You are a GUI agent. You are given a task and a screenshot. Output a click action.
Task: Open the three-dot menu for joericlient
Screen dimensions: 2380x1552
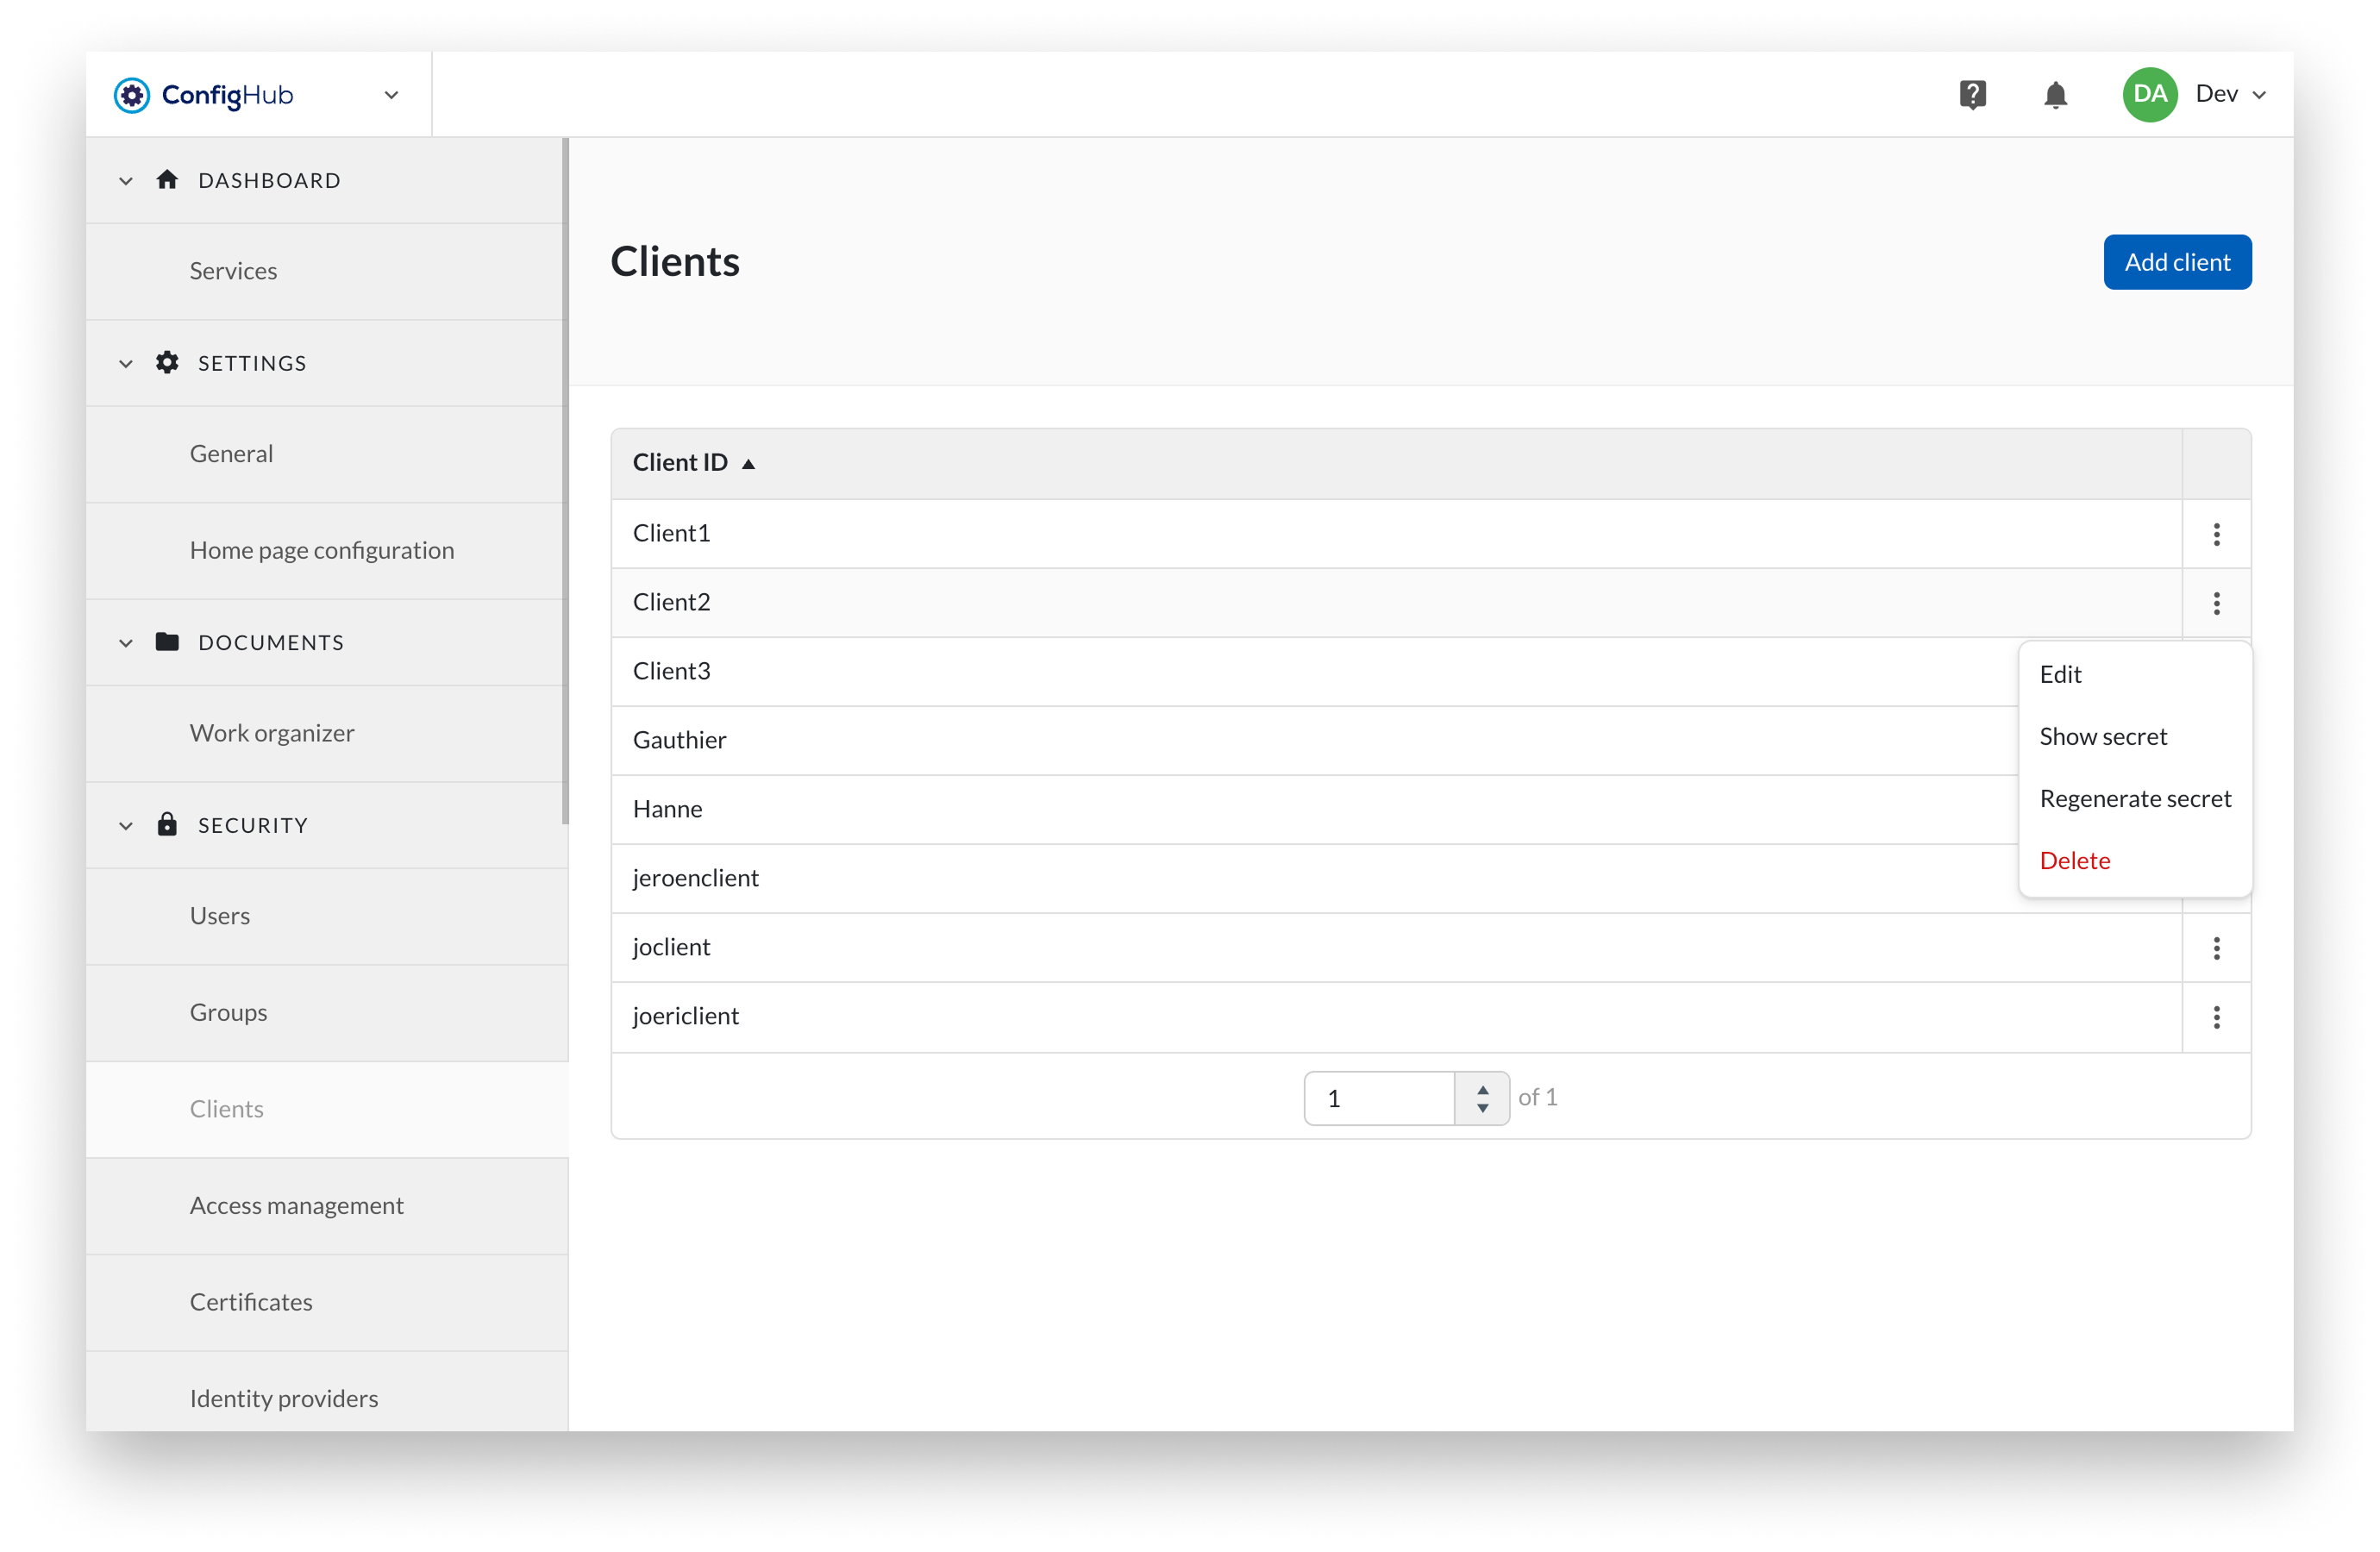click(x=2216, y=1017)
